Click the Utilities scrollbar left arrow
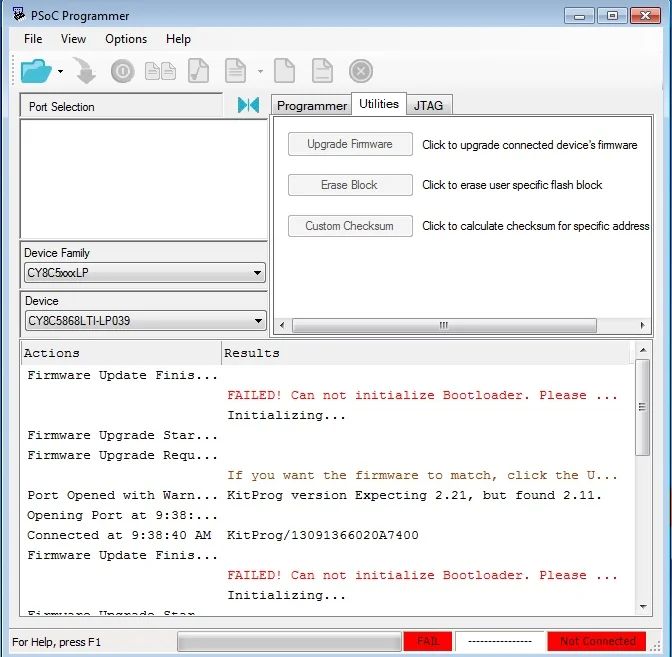This screenshot has height=657, width=672. tap(282, 325)
